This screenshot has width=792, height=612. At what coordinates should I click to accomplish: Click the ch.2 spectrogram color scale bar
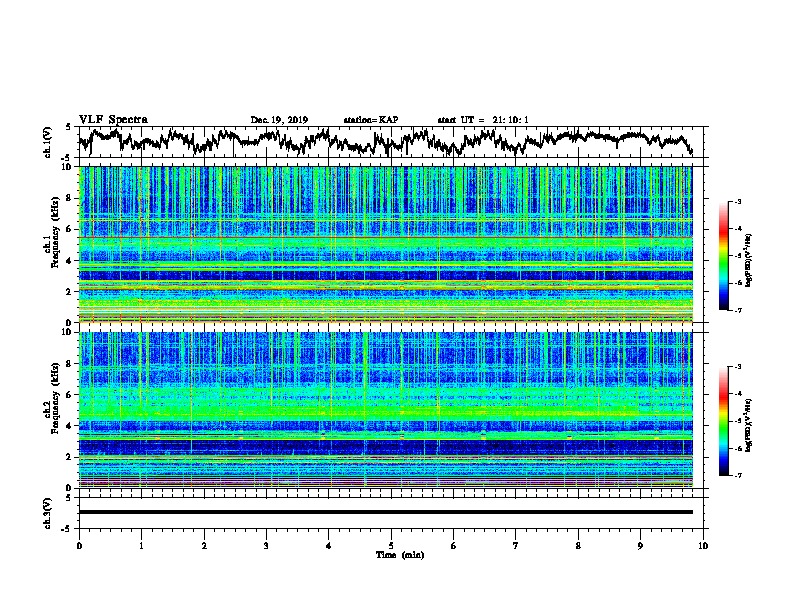pos(724,421)
